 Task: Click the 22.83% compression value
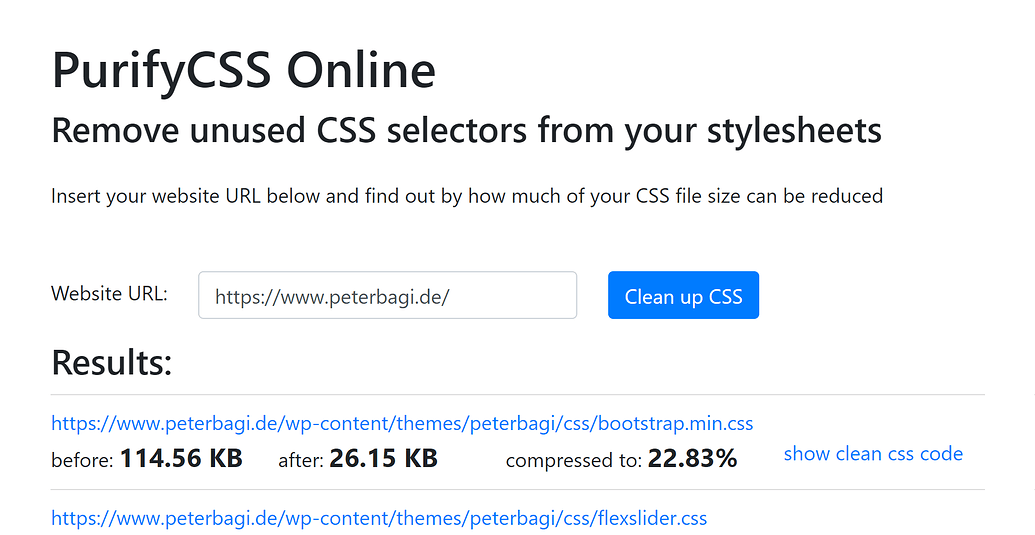pyautogui.click(x=692, y=459)
